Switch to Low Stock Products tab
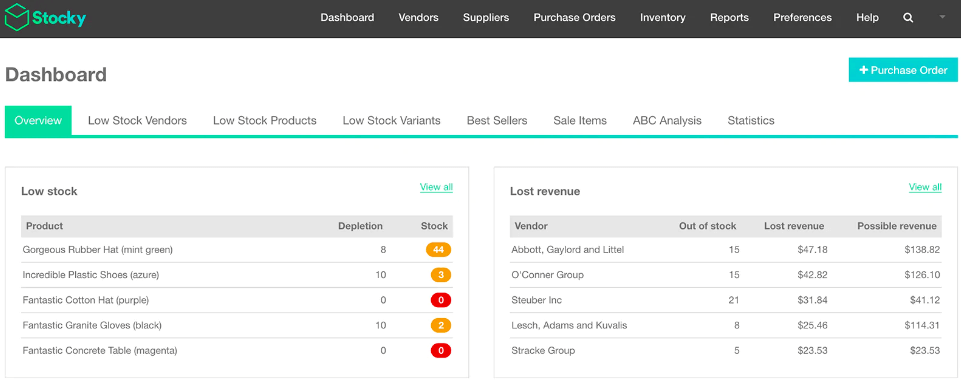 pyautogui.click(x=265, y=120)
